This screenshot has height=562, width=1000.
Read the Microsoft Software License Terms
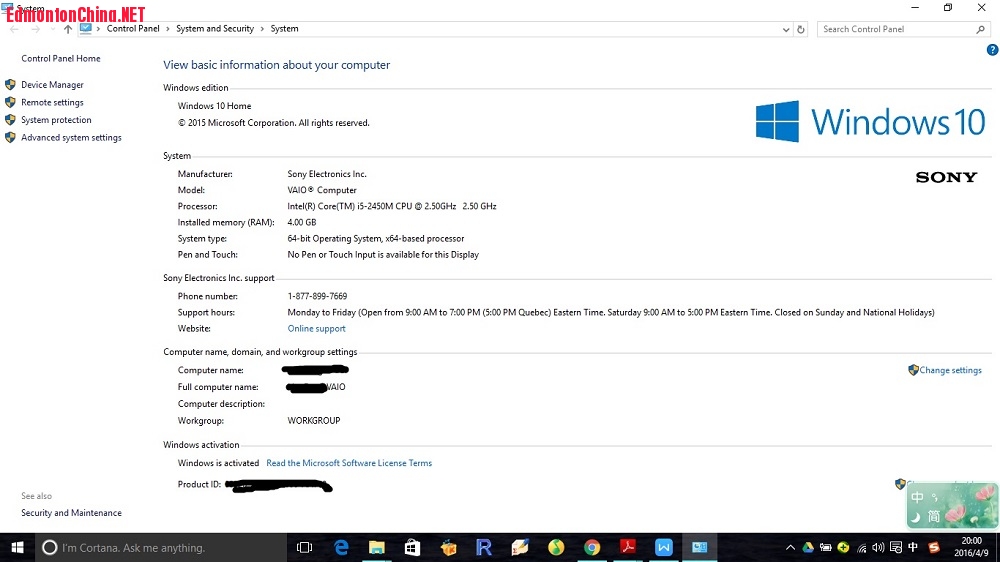pyautogui.click(x=349, y=463)
